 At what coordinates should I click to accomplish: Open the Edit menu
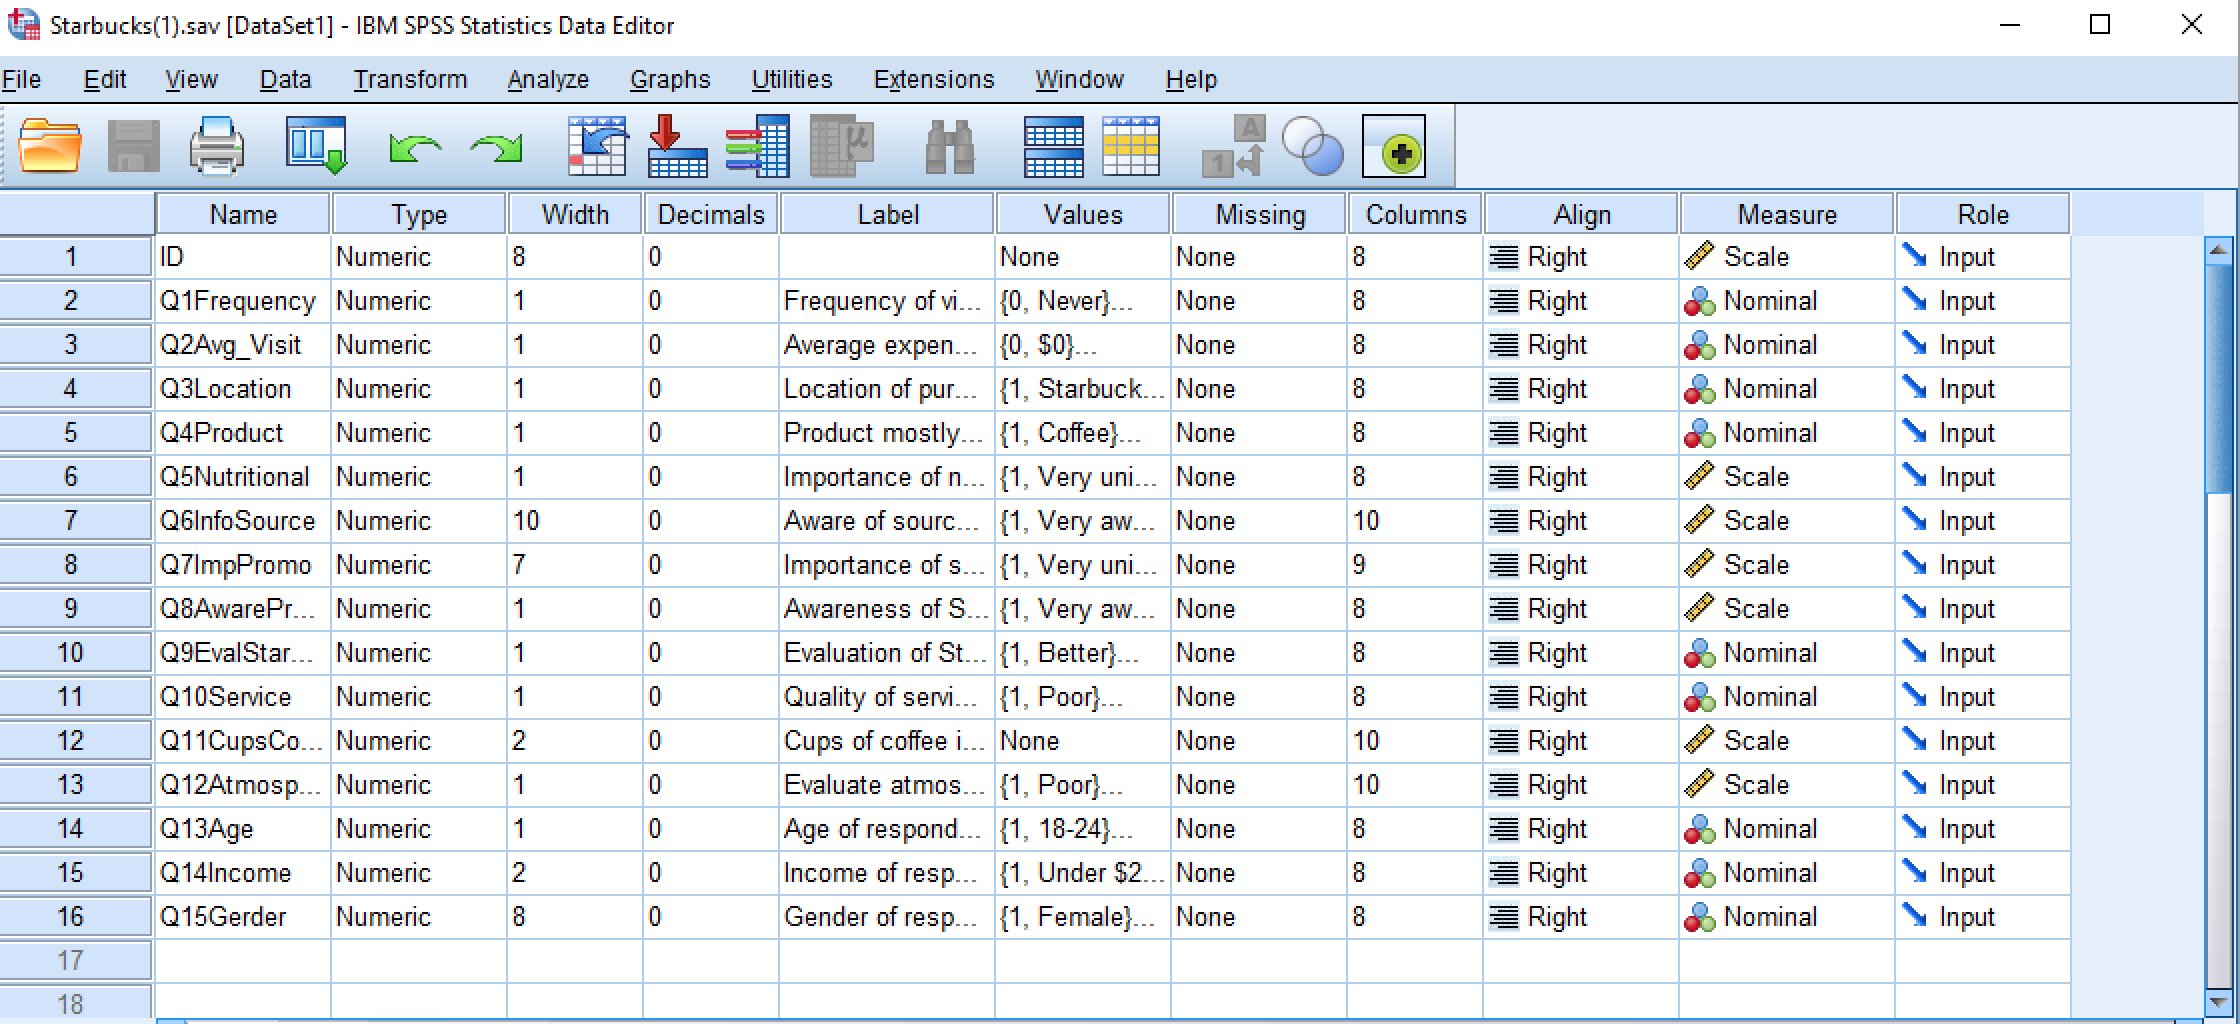pos(105,79)
